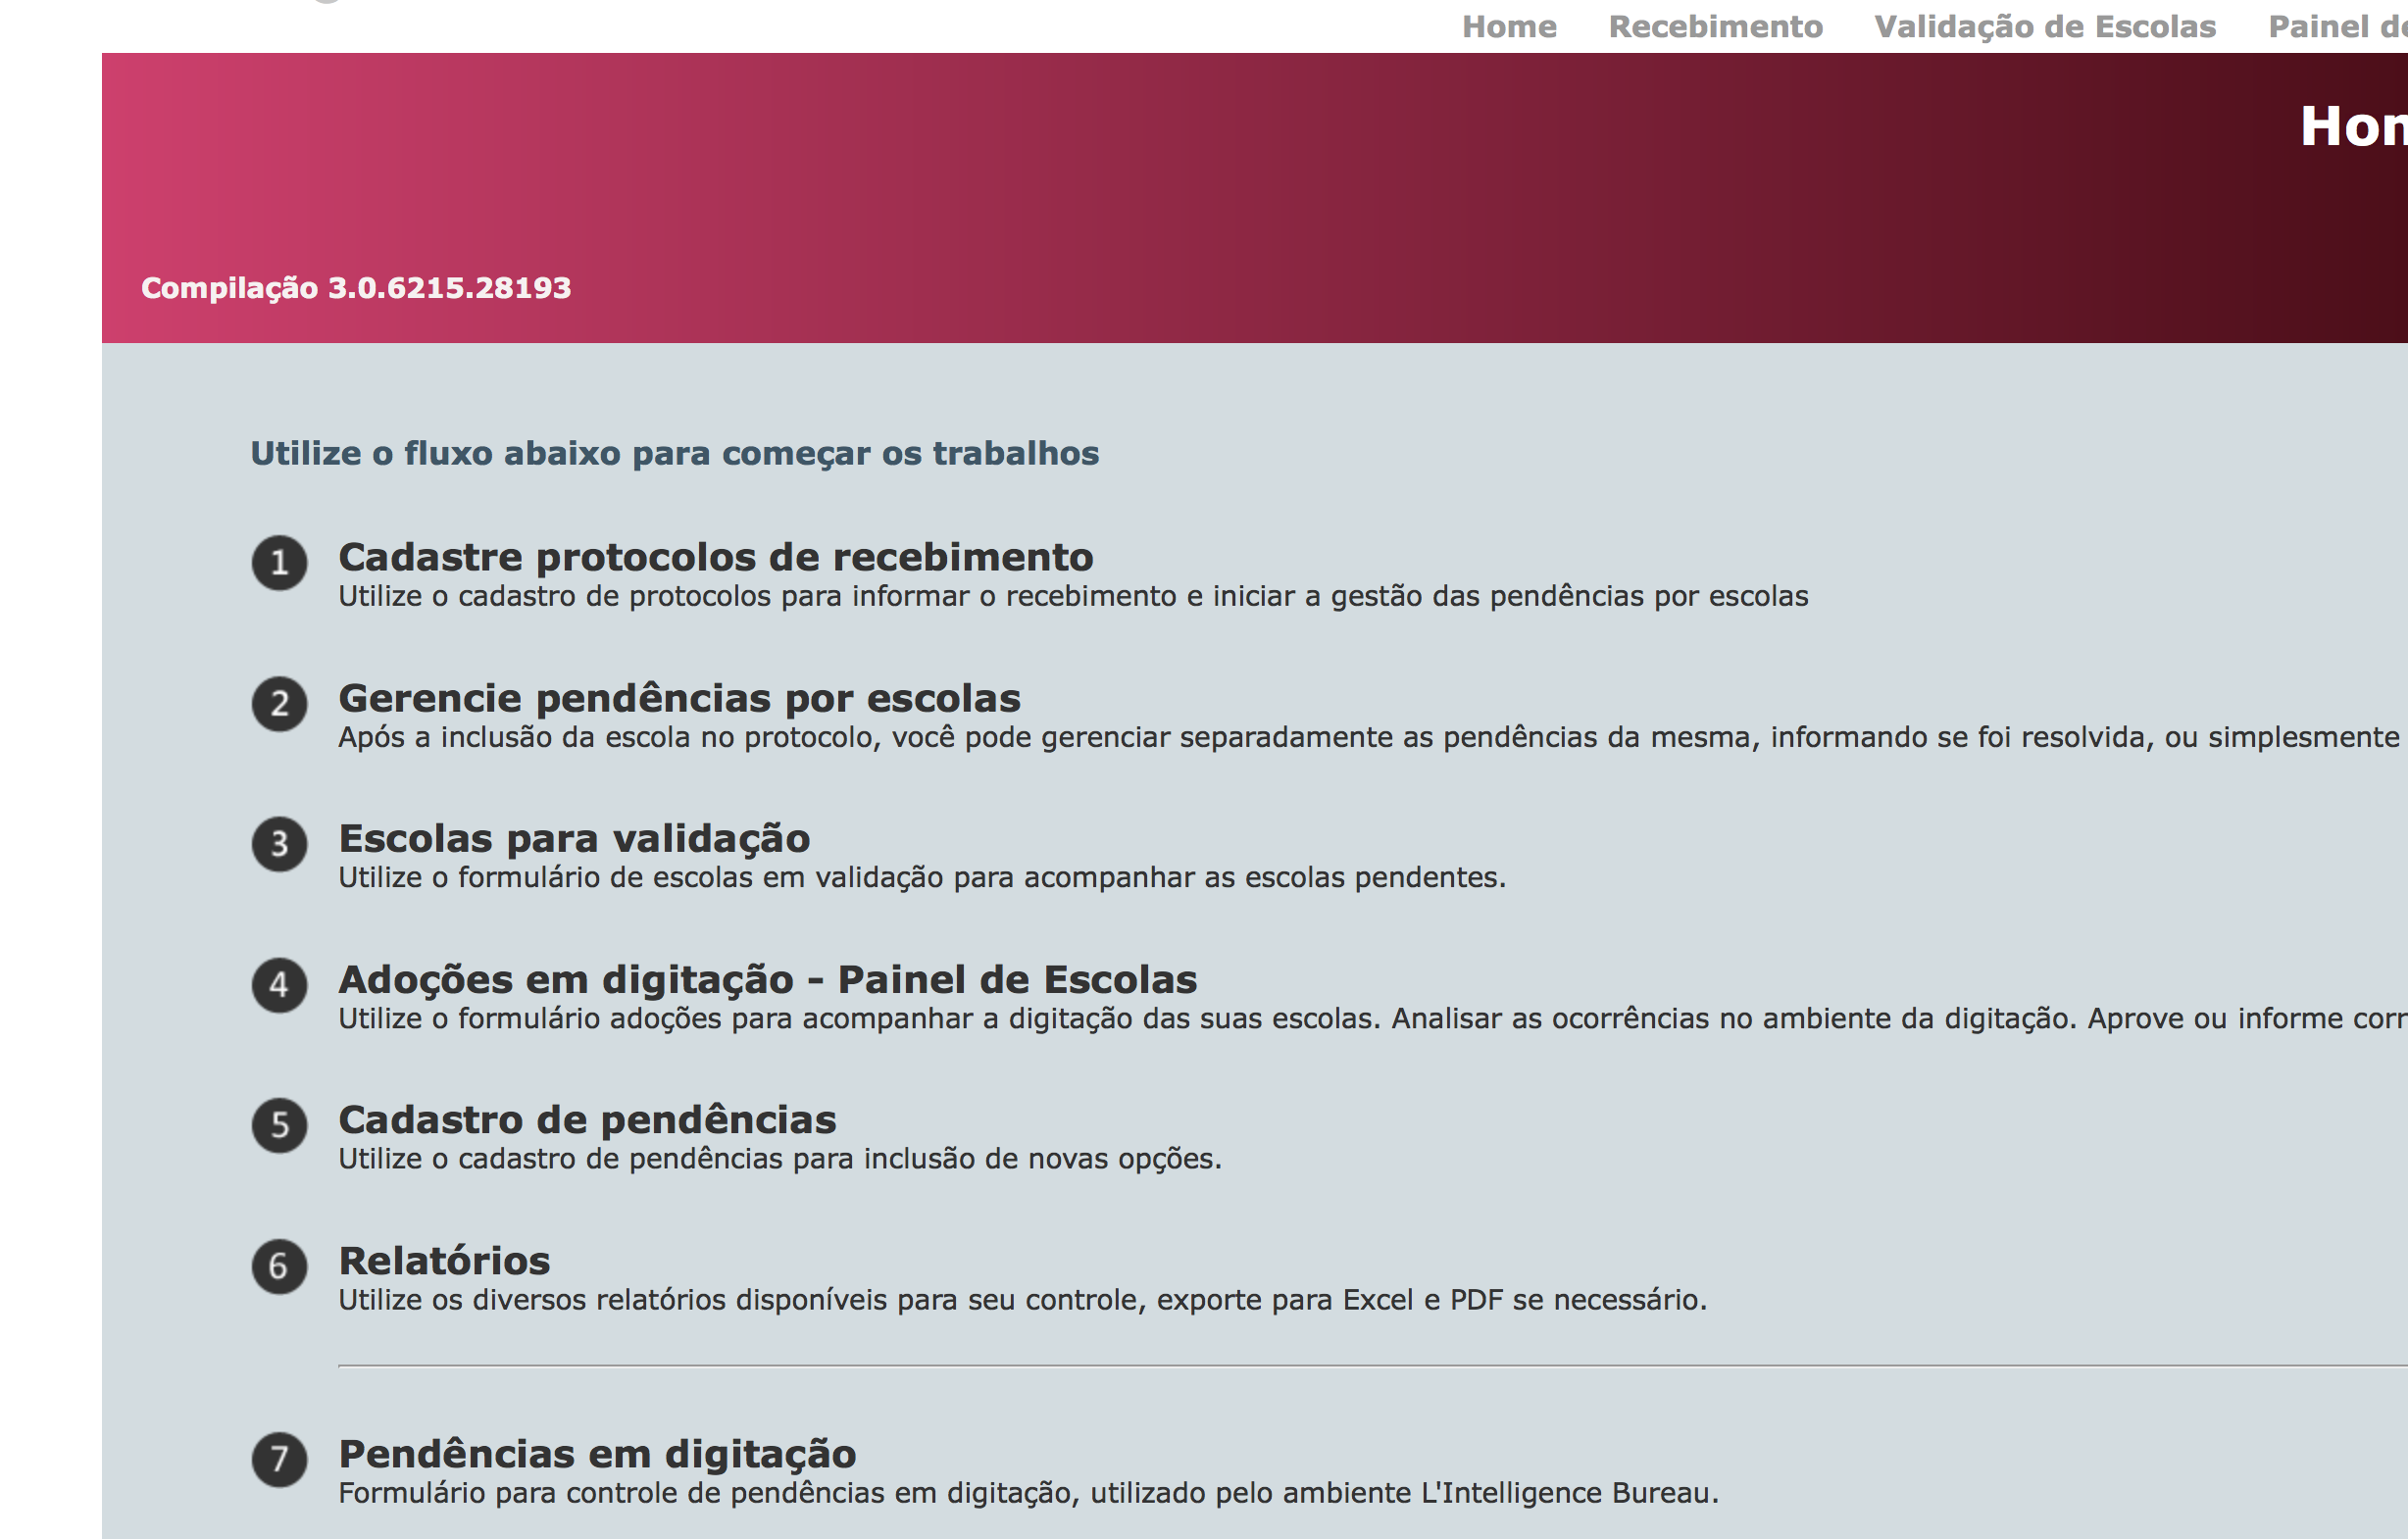Viewport: 2408px width, 1539px height.
Task: Open Cadastre protocolos de recebimento
Action: point(716,557)
